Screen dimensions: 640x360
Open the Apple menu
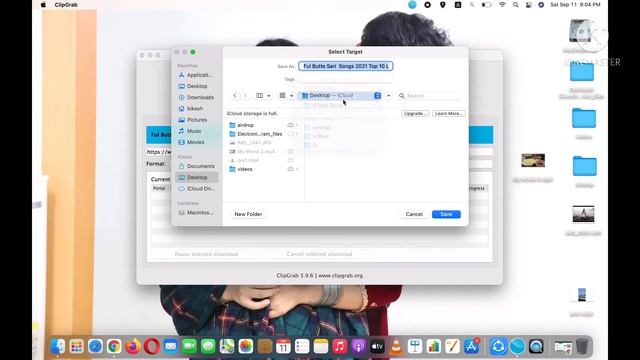[x=43, y=4]
